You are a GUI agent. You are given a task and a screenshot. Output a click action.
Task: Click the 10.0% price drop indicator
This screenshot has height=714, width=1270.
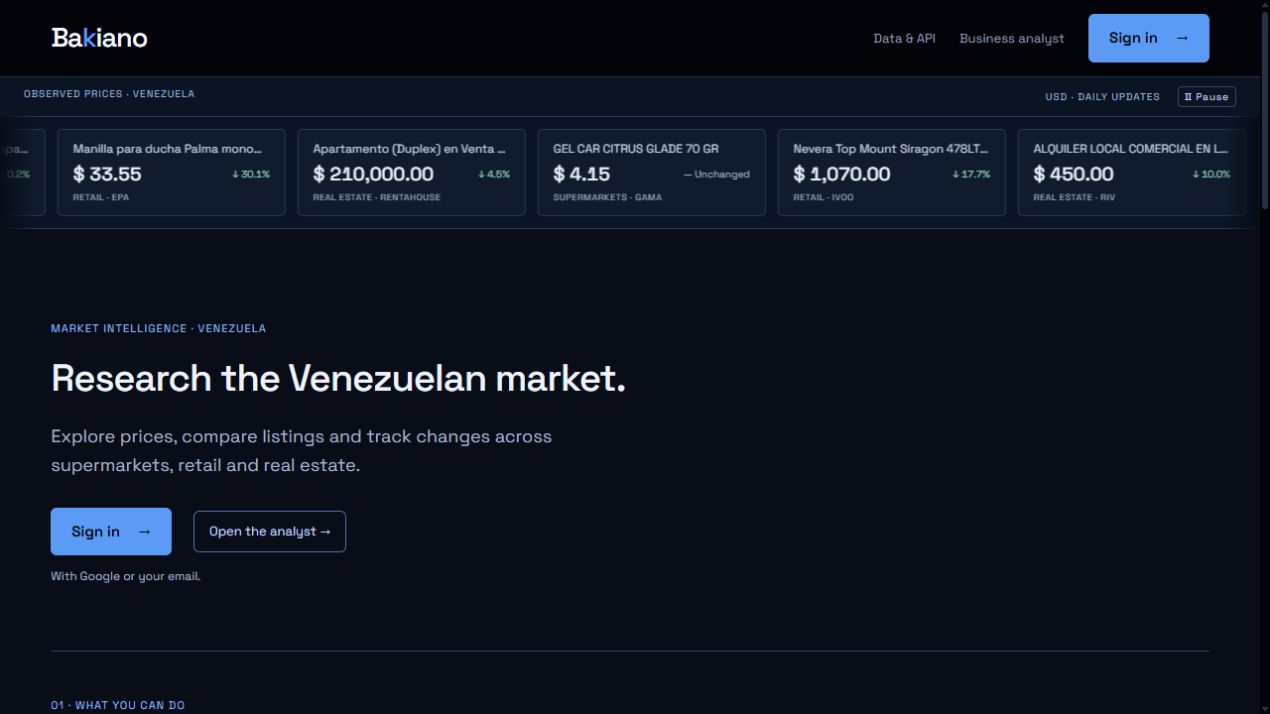(1211, 174)
